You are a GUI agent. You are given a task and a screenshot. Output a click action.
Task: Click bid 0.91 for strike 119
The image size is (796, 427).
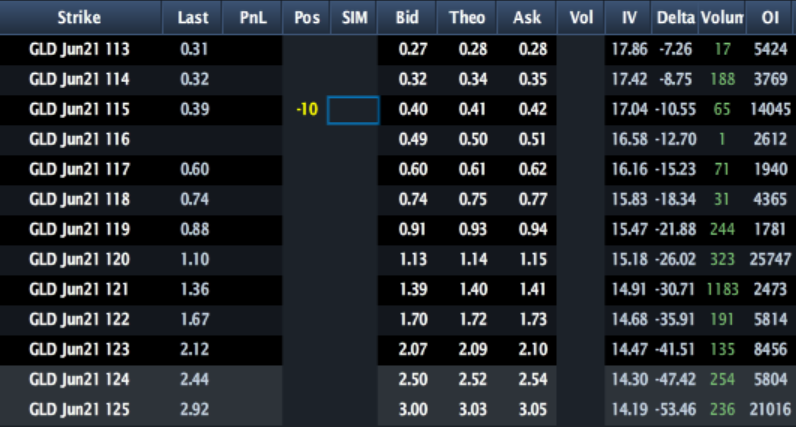(x=412, y=229)
